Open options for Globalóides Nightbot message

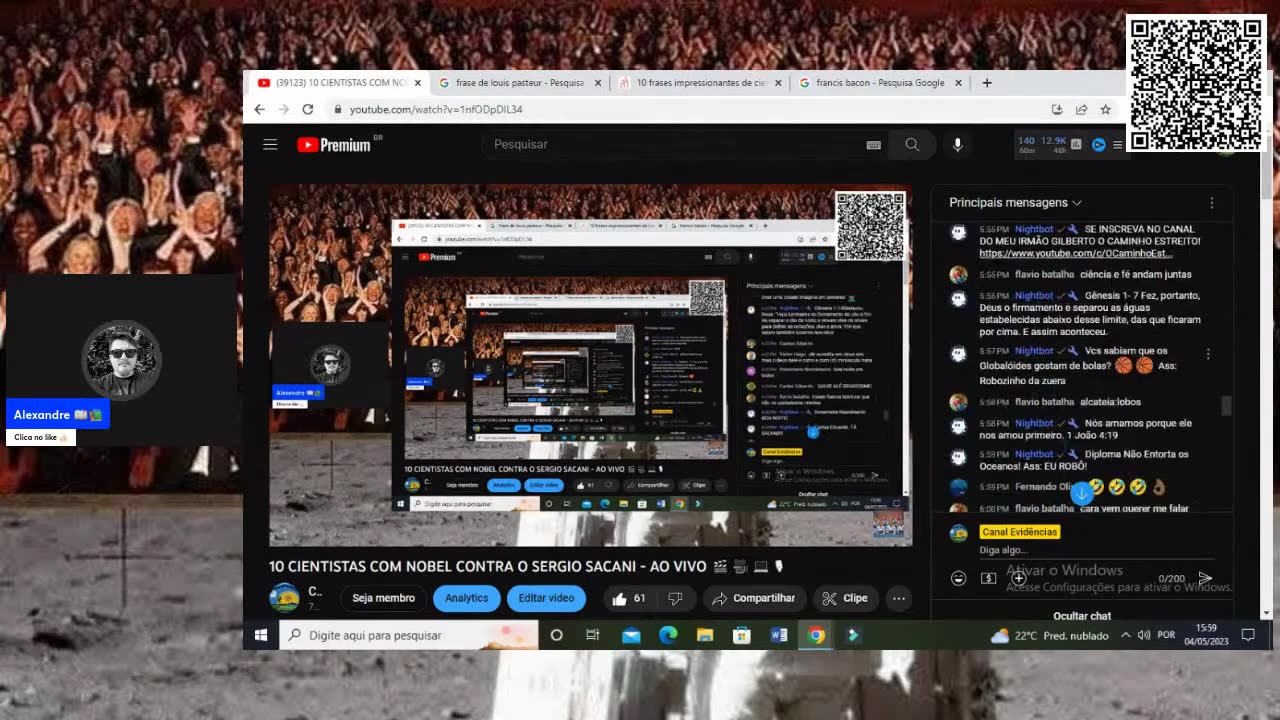click(x=1208, y=354)
